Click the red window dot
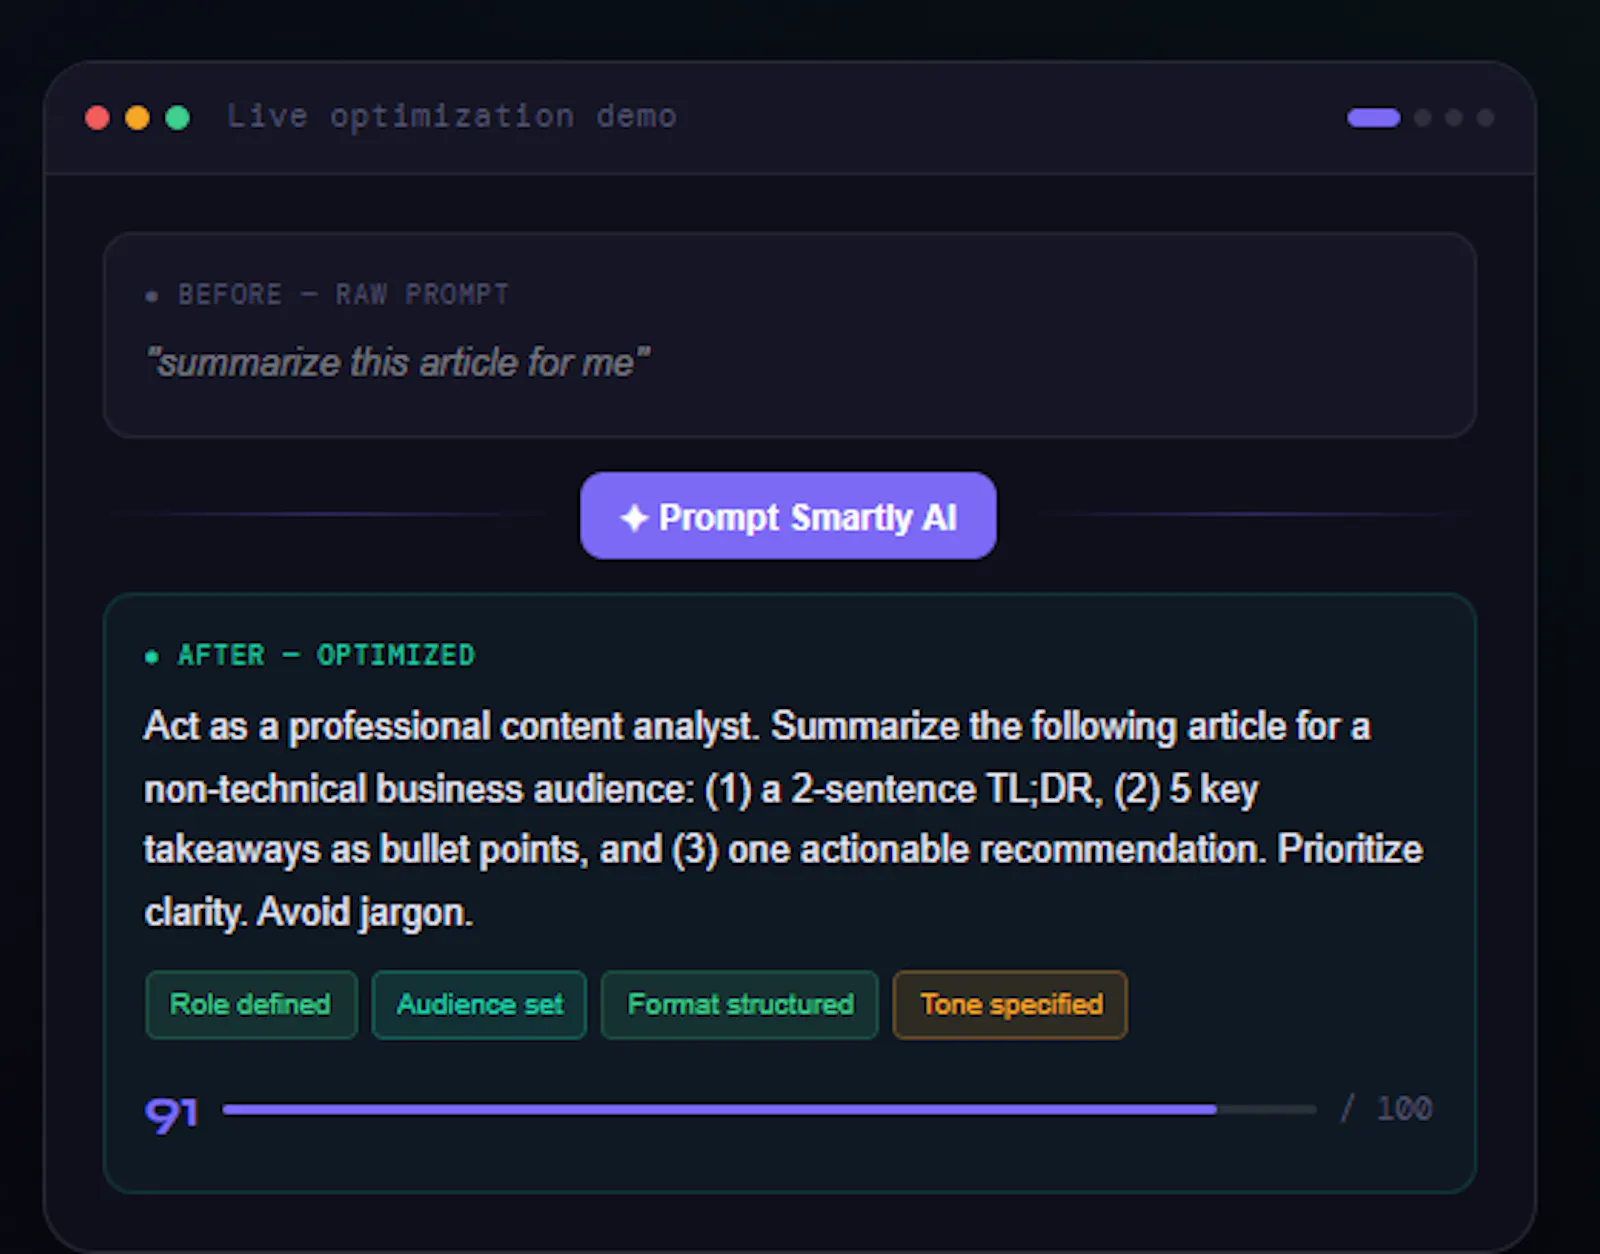 pyautogui.click(x=97, y=118)
